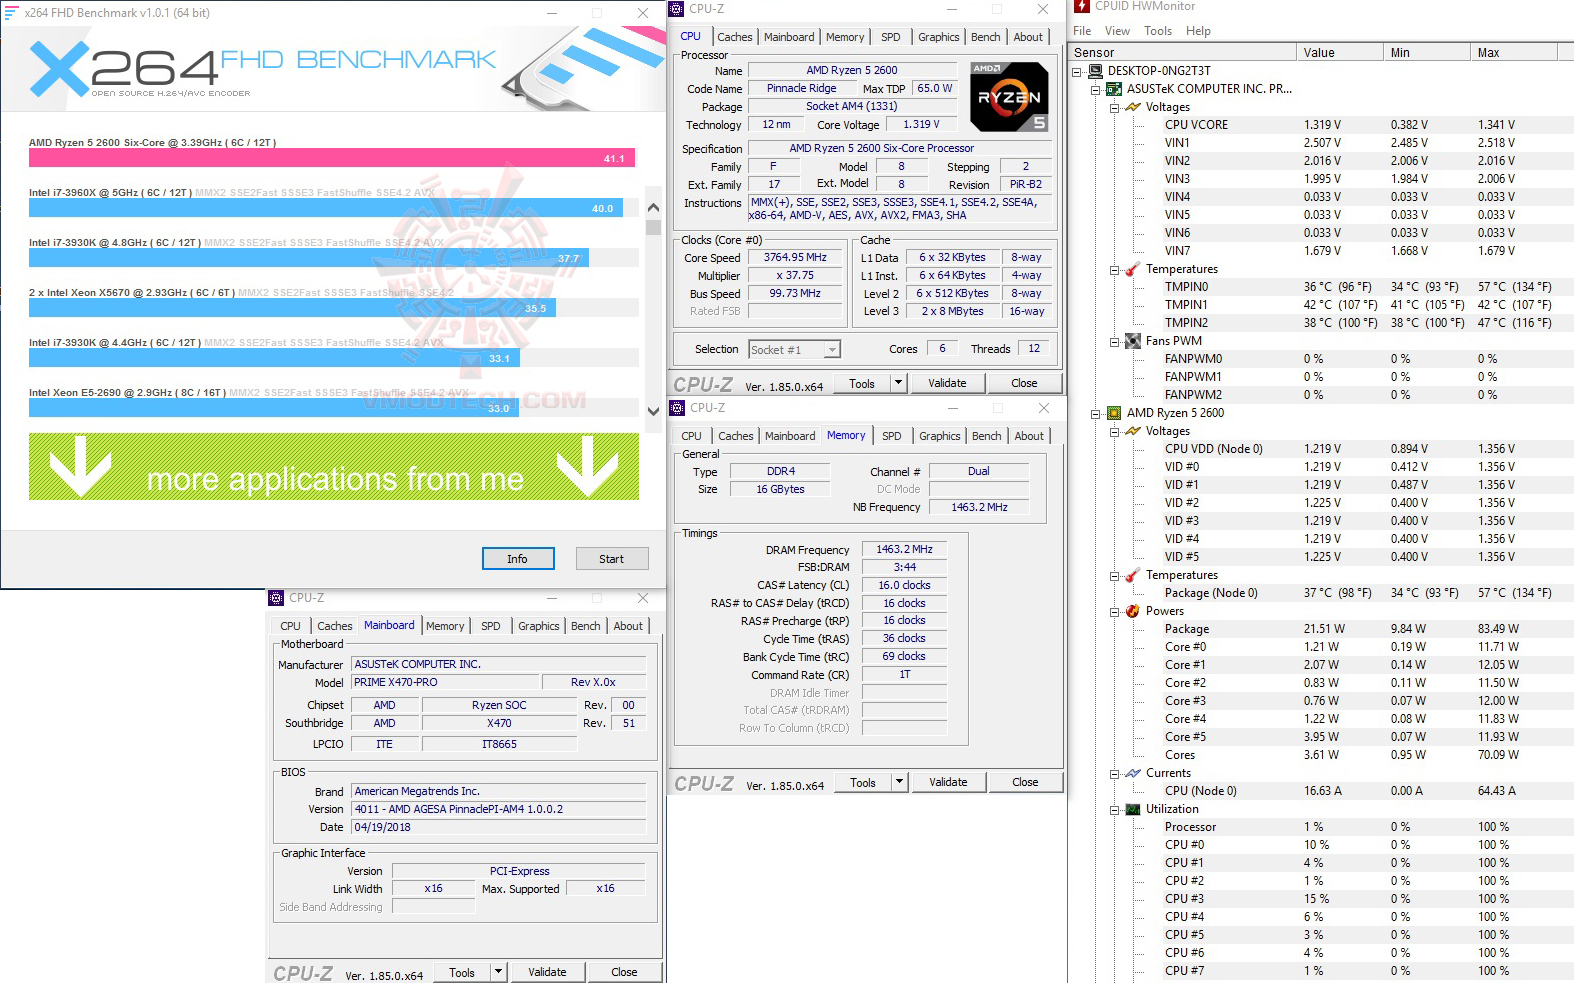Image resolution: width=1574 pixels, height=983 pixels.
Task: Click the CPU-Z icon in the Memory timings window title bar
Action: (677, 408)
